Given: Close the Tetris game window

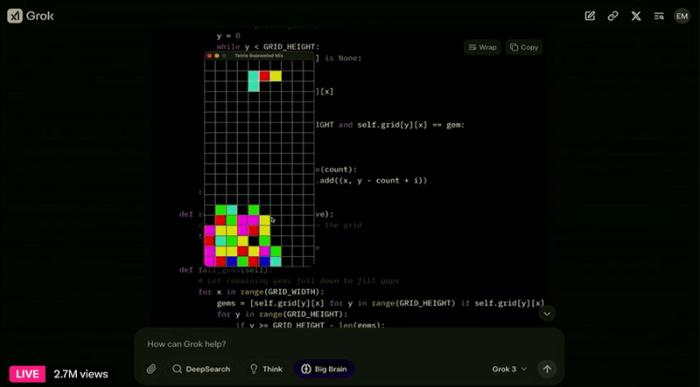Looking at the screenshot, I should (209, 56).
